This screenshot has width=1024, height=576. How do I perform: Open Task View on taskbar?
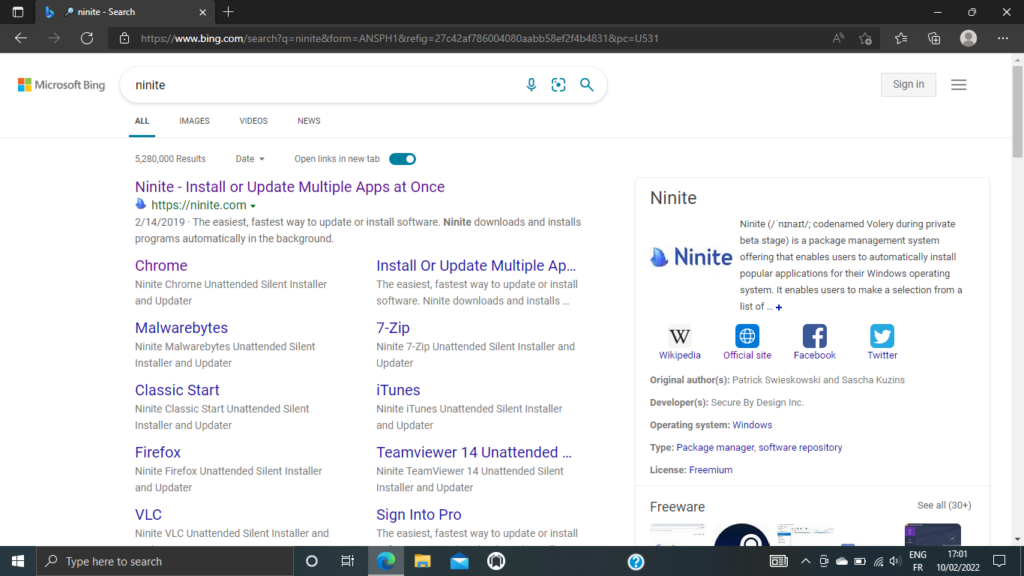point(347,562)
